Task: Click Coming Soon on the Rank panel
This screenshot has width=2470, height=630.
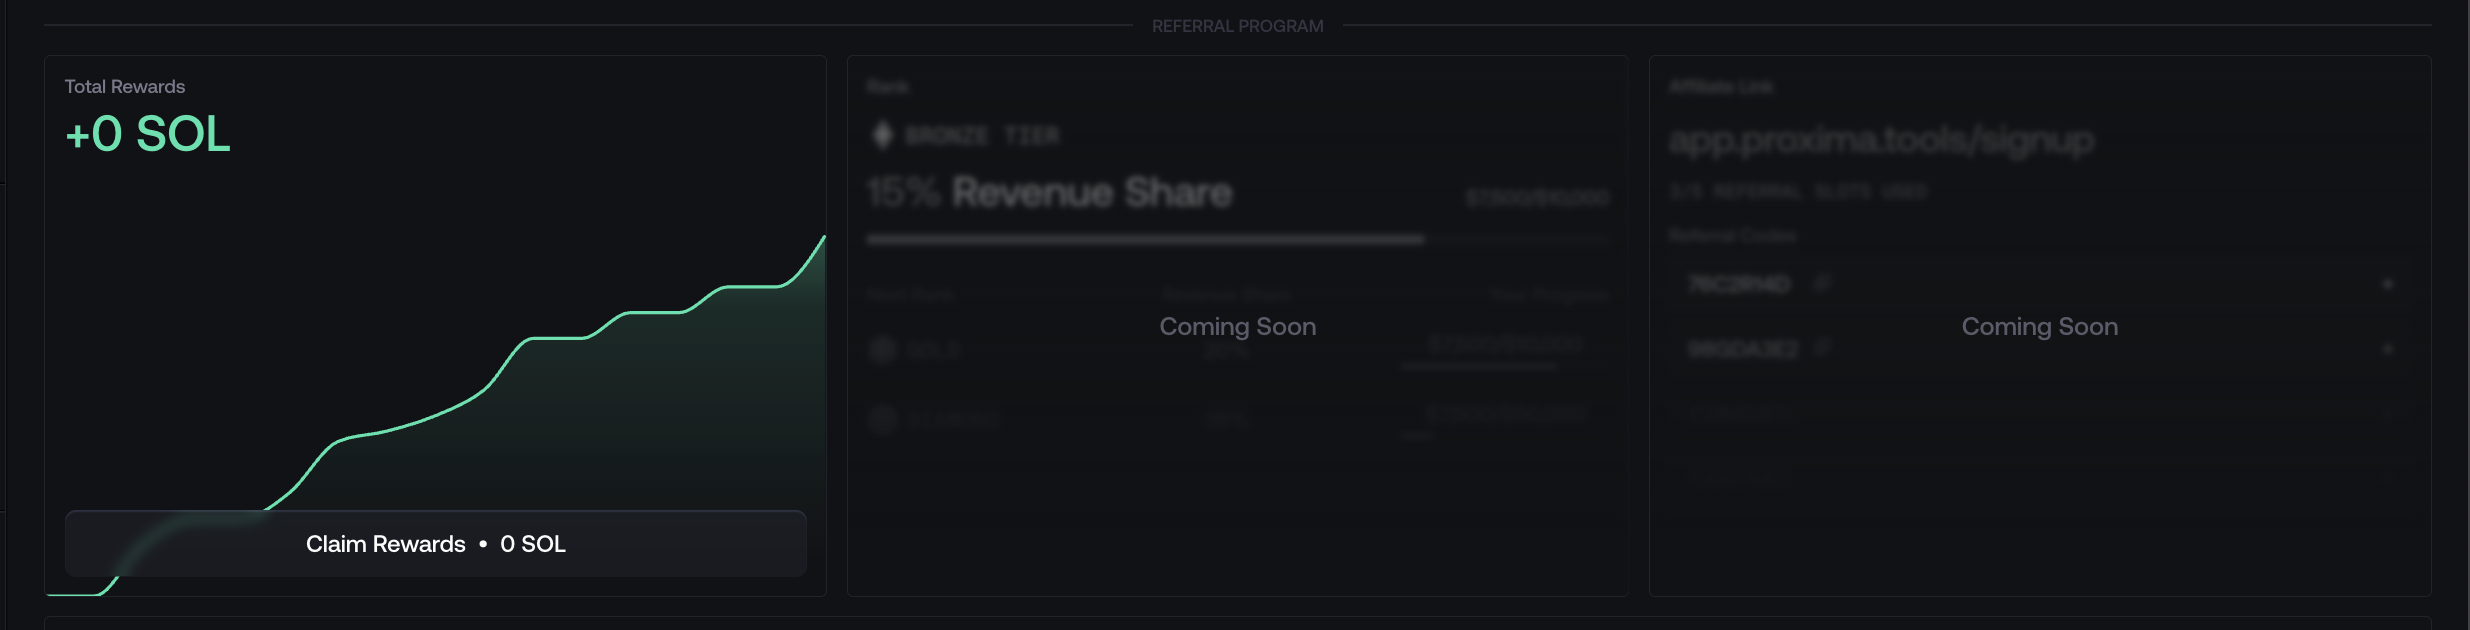Action: [1237, 327]
